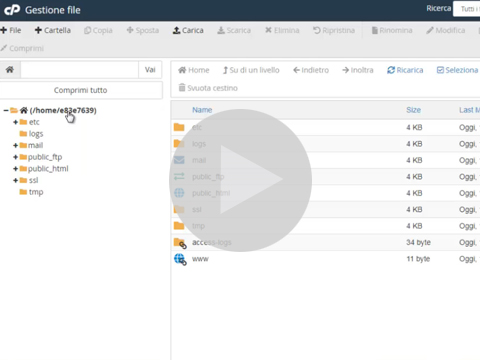Screen dimensions: 480x360
Task: Click Comprimi tutto collapse all button
Action: click(81, 90)
